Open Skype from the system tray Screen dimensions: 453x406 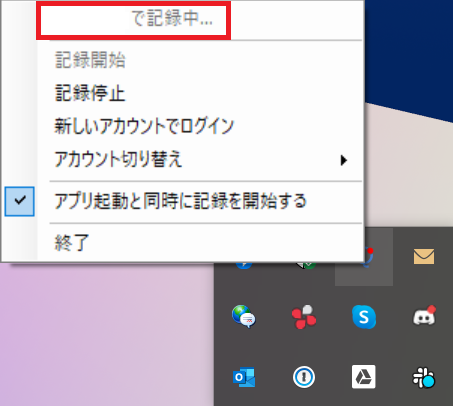[364, 317]
